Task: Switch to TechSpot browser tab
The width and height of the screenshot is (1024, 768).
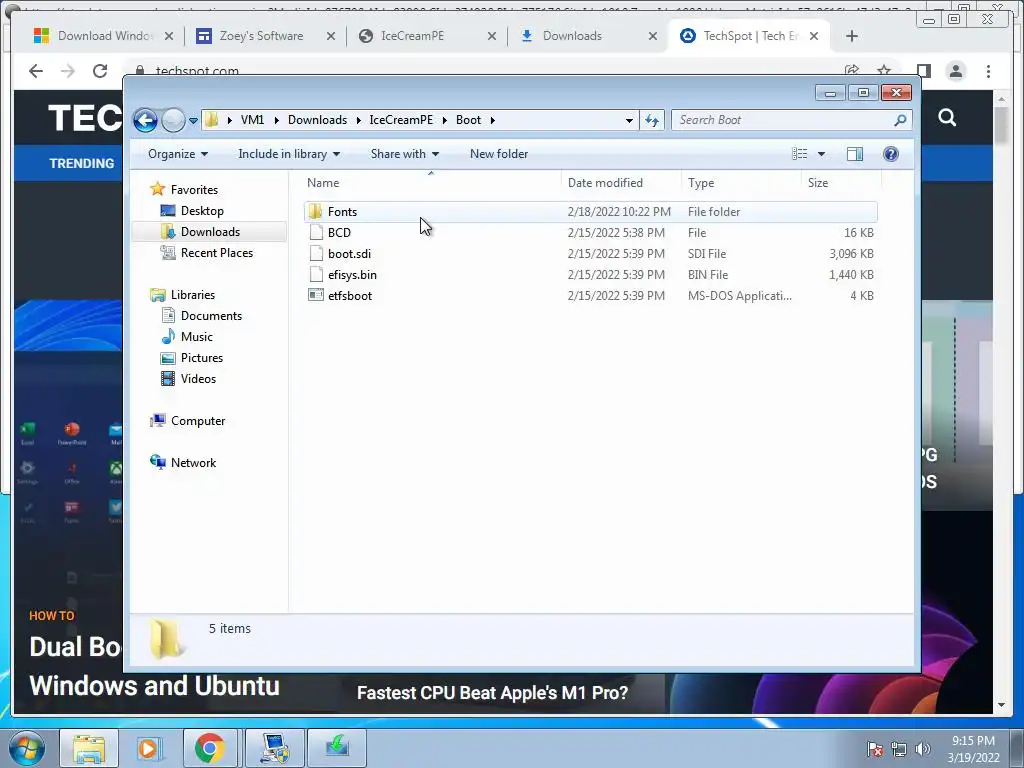Action: coord(749,36)
